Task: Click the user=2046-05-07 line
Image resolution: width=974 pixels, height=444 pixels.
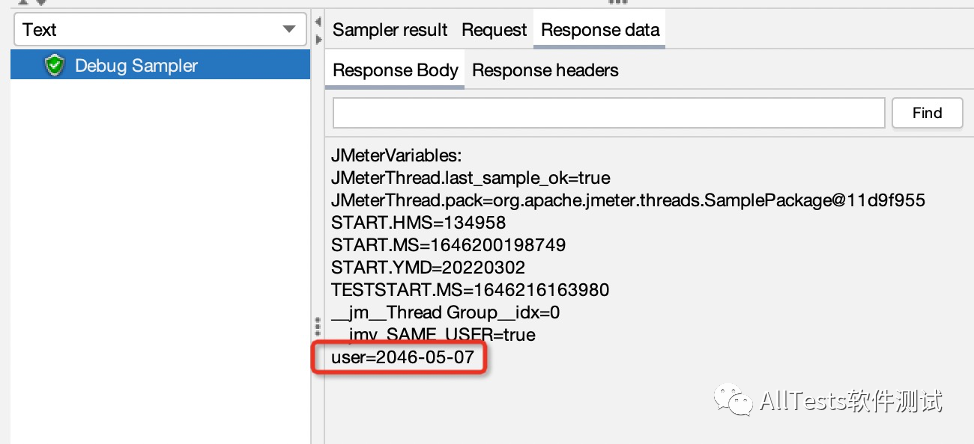Action: 403,358
